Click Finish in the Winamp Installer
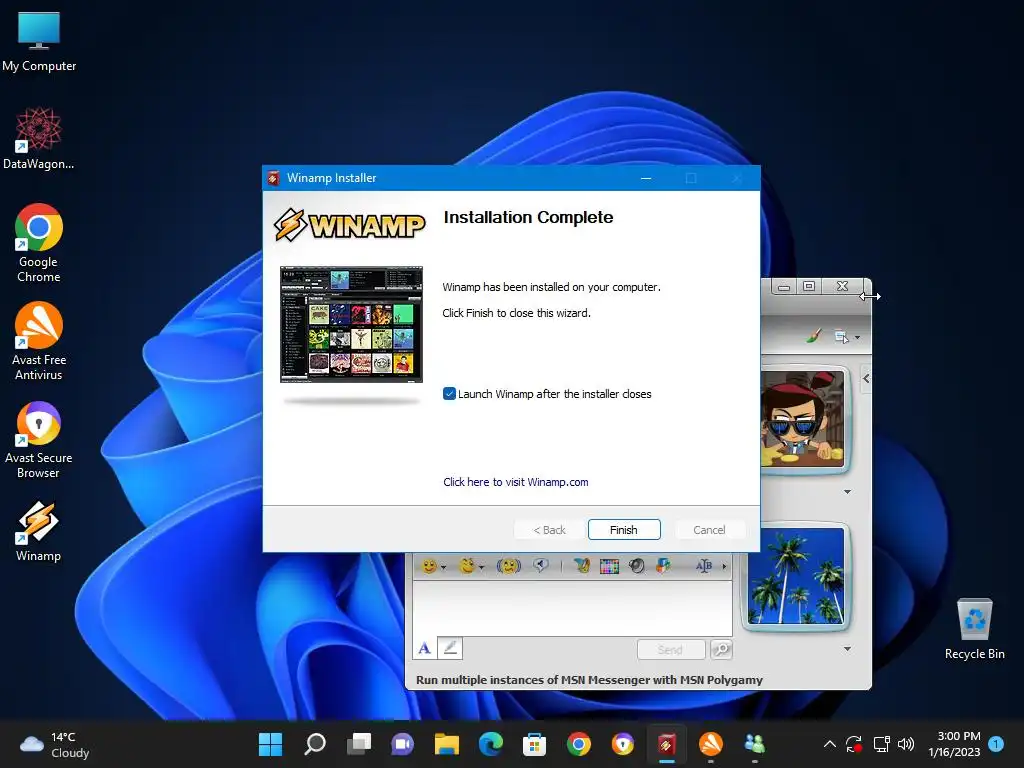 pos(624,530)
